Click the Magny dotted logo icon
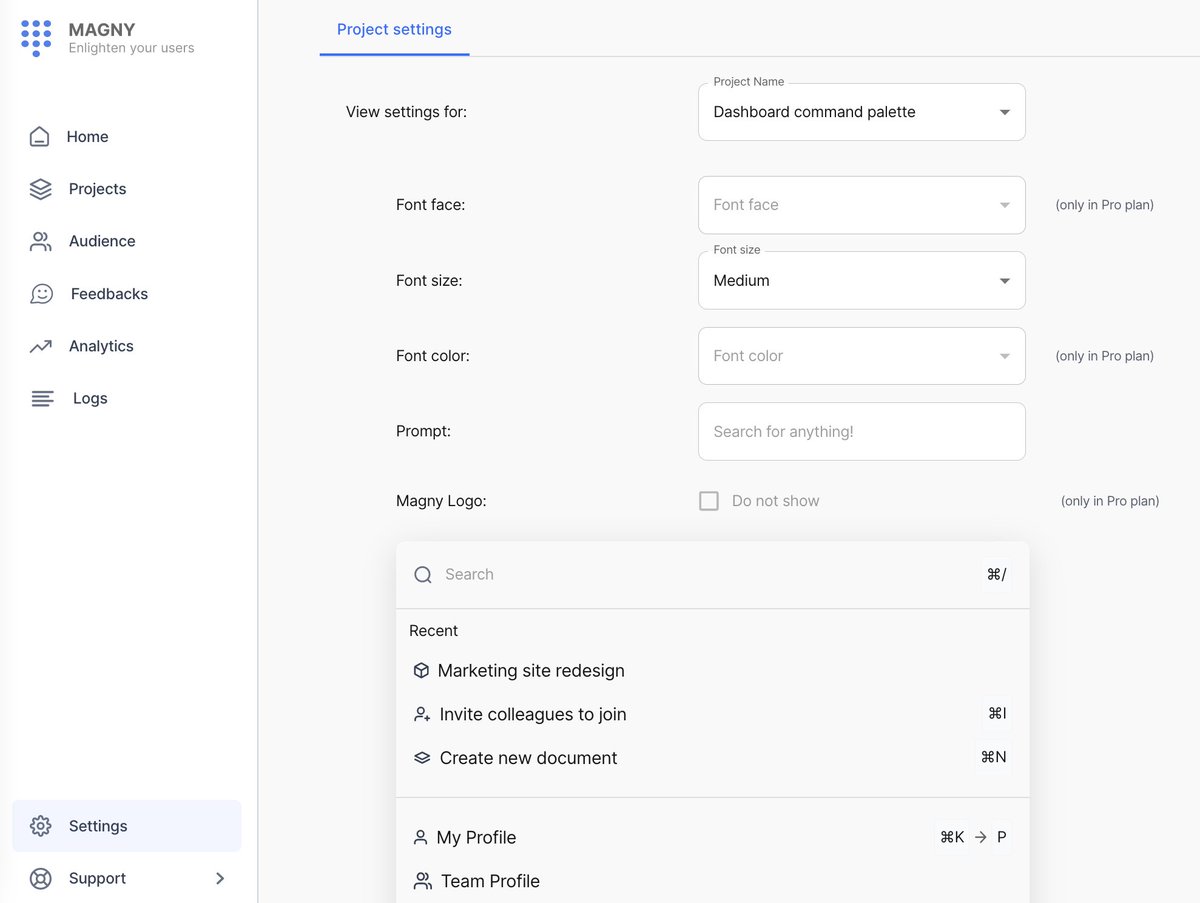 (36, 38)
